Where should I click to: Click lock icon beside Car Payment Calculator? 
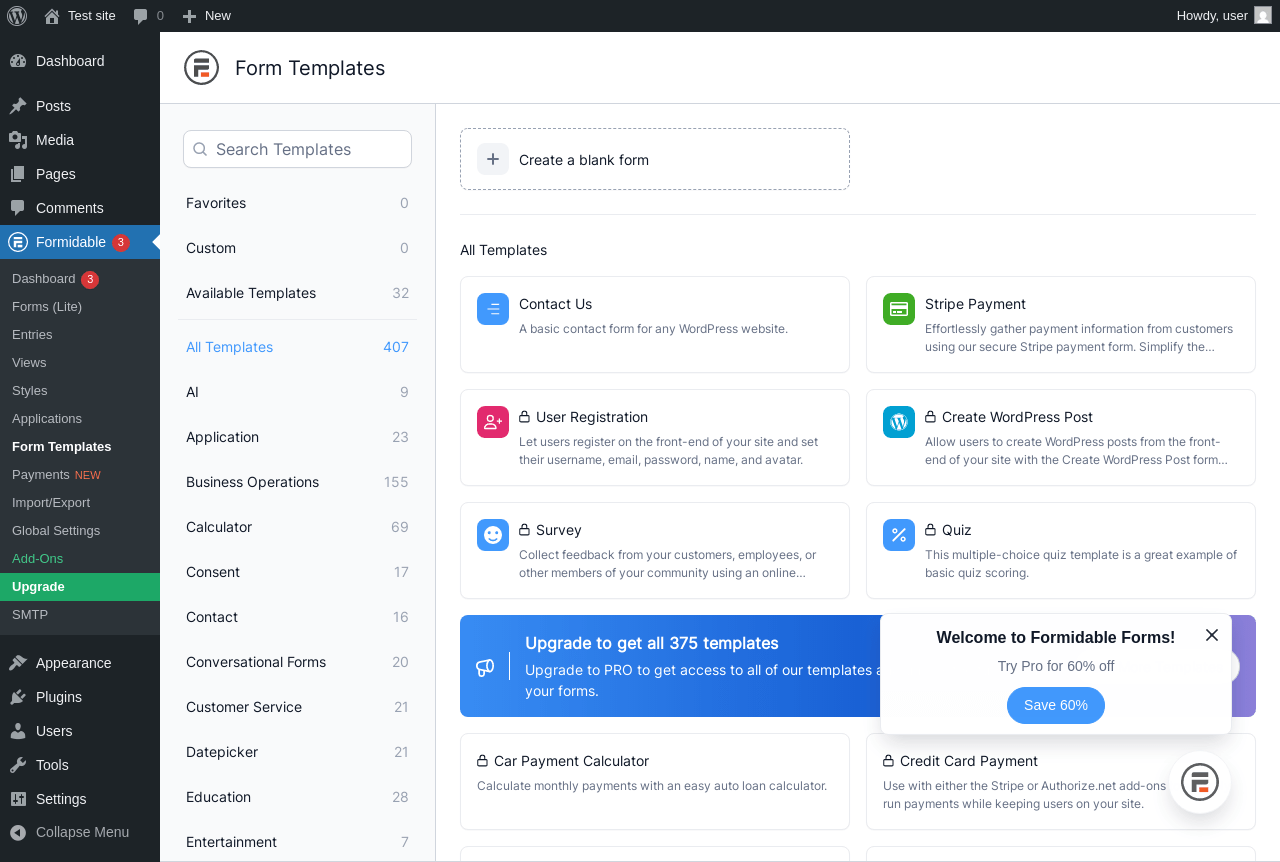point(483,761)
